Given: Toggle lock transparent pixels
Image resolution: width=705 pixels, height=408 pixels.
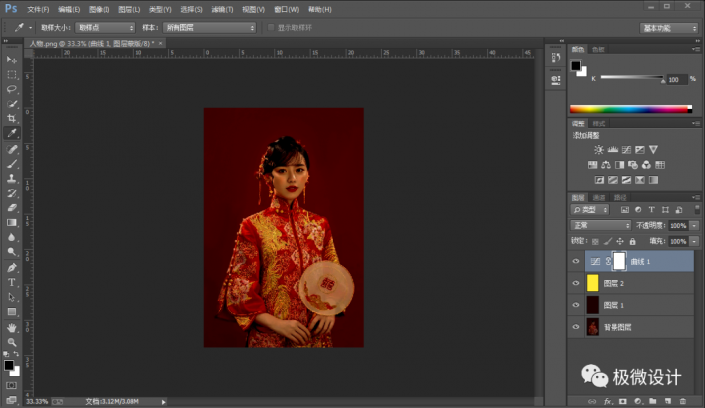Looking at the screenshot, I should [595, 242].
